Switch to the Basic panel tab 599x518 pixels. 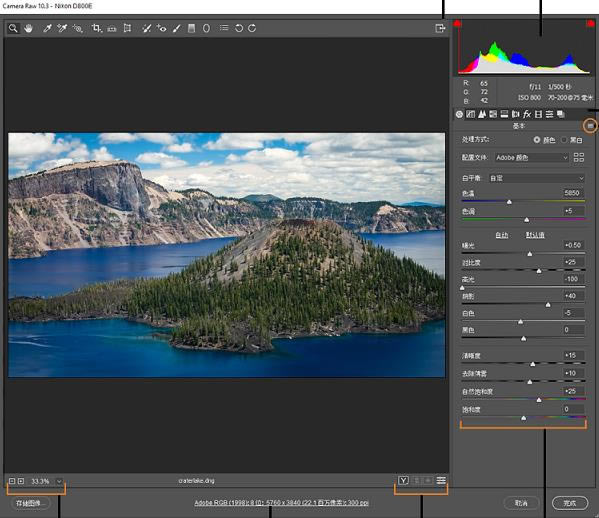459,114
